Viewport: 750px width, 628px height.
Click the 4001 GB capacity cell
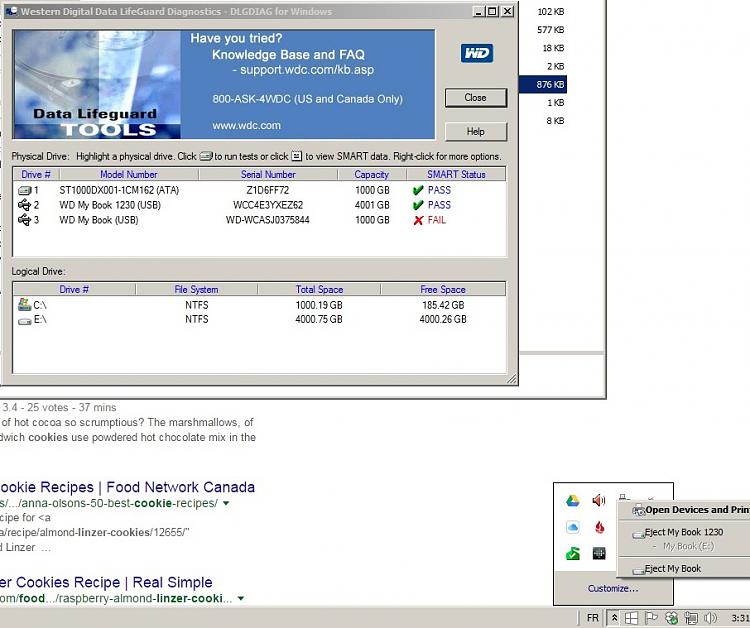coord(372,205)
